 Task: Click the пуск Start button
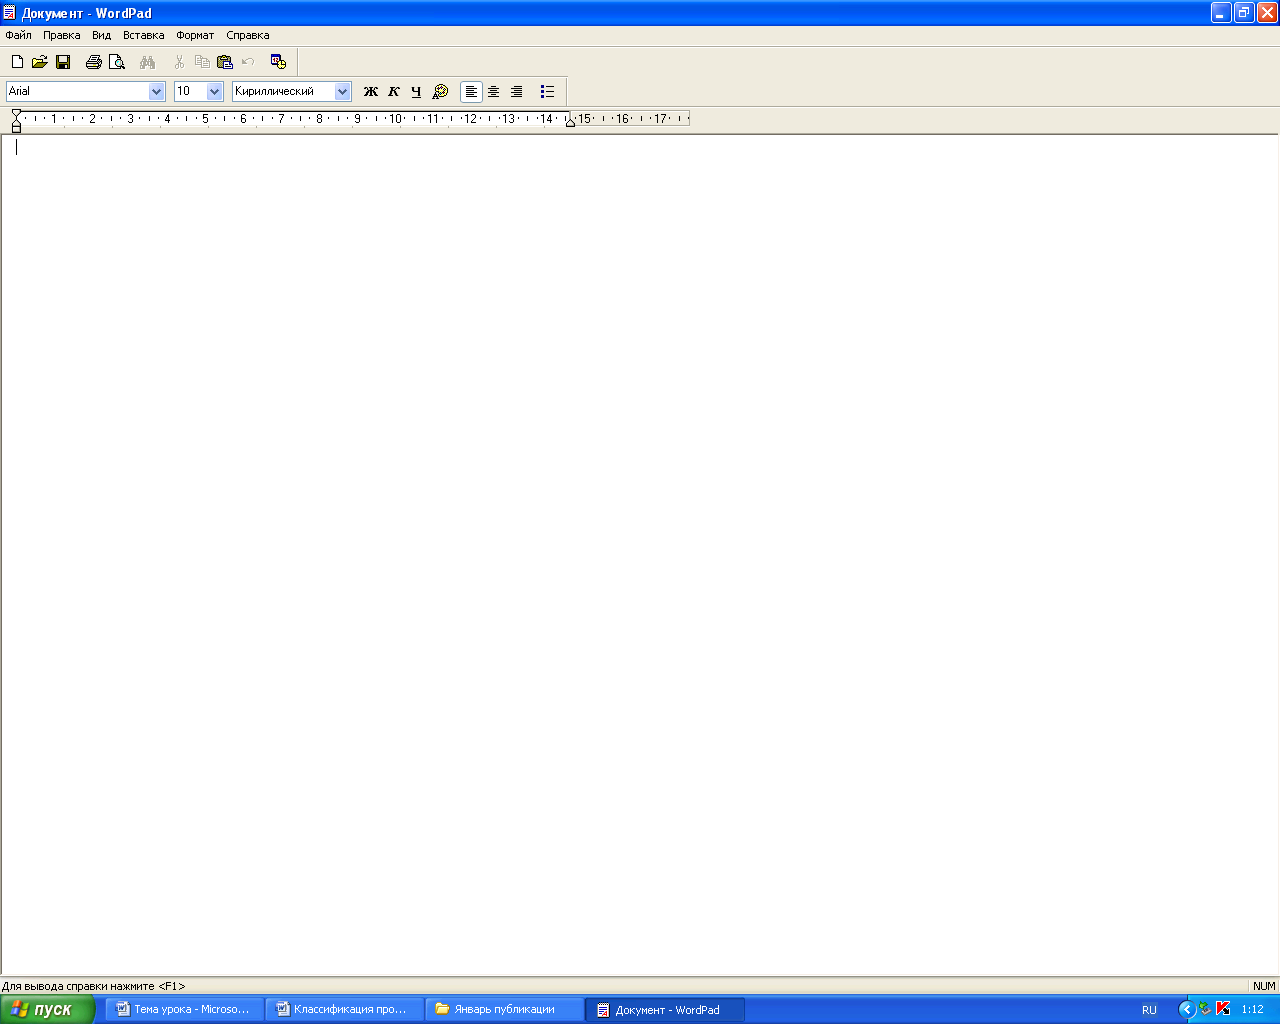pos(48,1009)
